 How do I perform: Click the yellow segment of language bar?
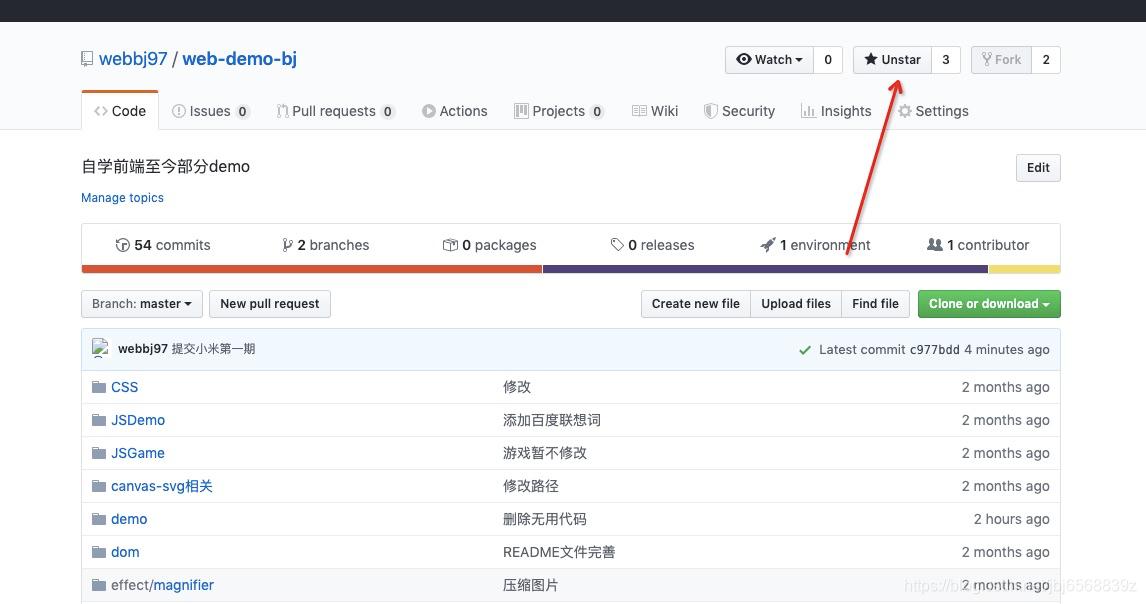[1025, 269]
